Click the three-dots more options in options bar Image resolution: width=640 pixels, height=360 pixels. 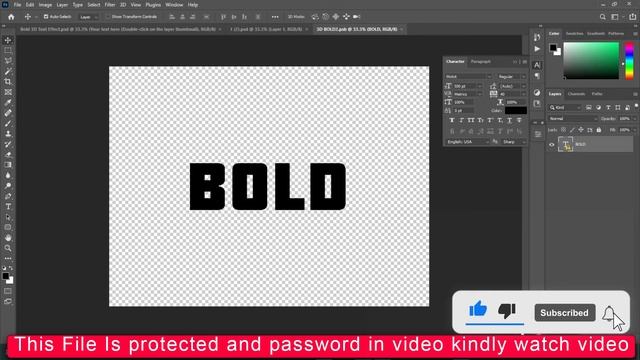[275, 17]
